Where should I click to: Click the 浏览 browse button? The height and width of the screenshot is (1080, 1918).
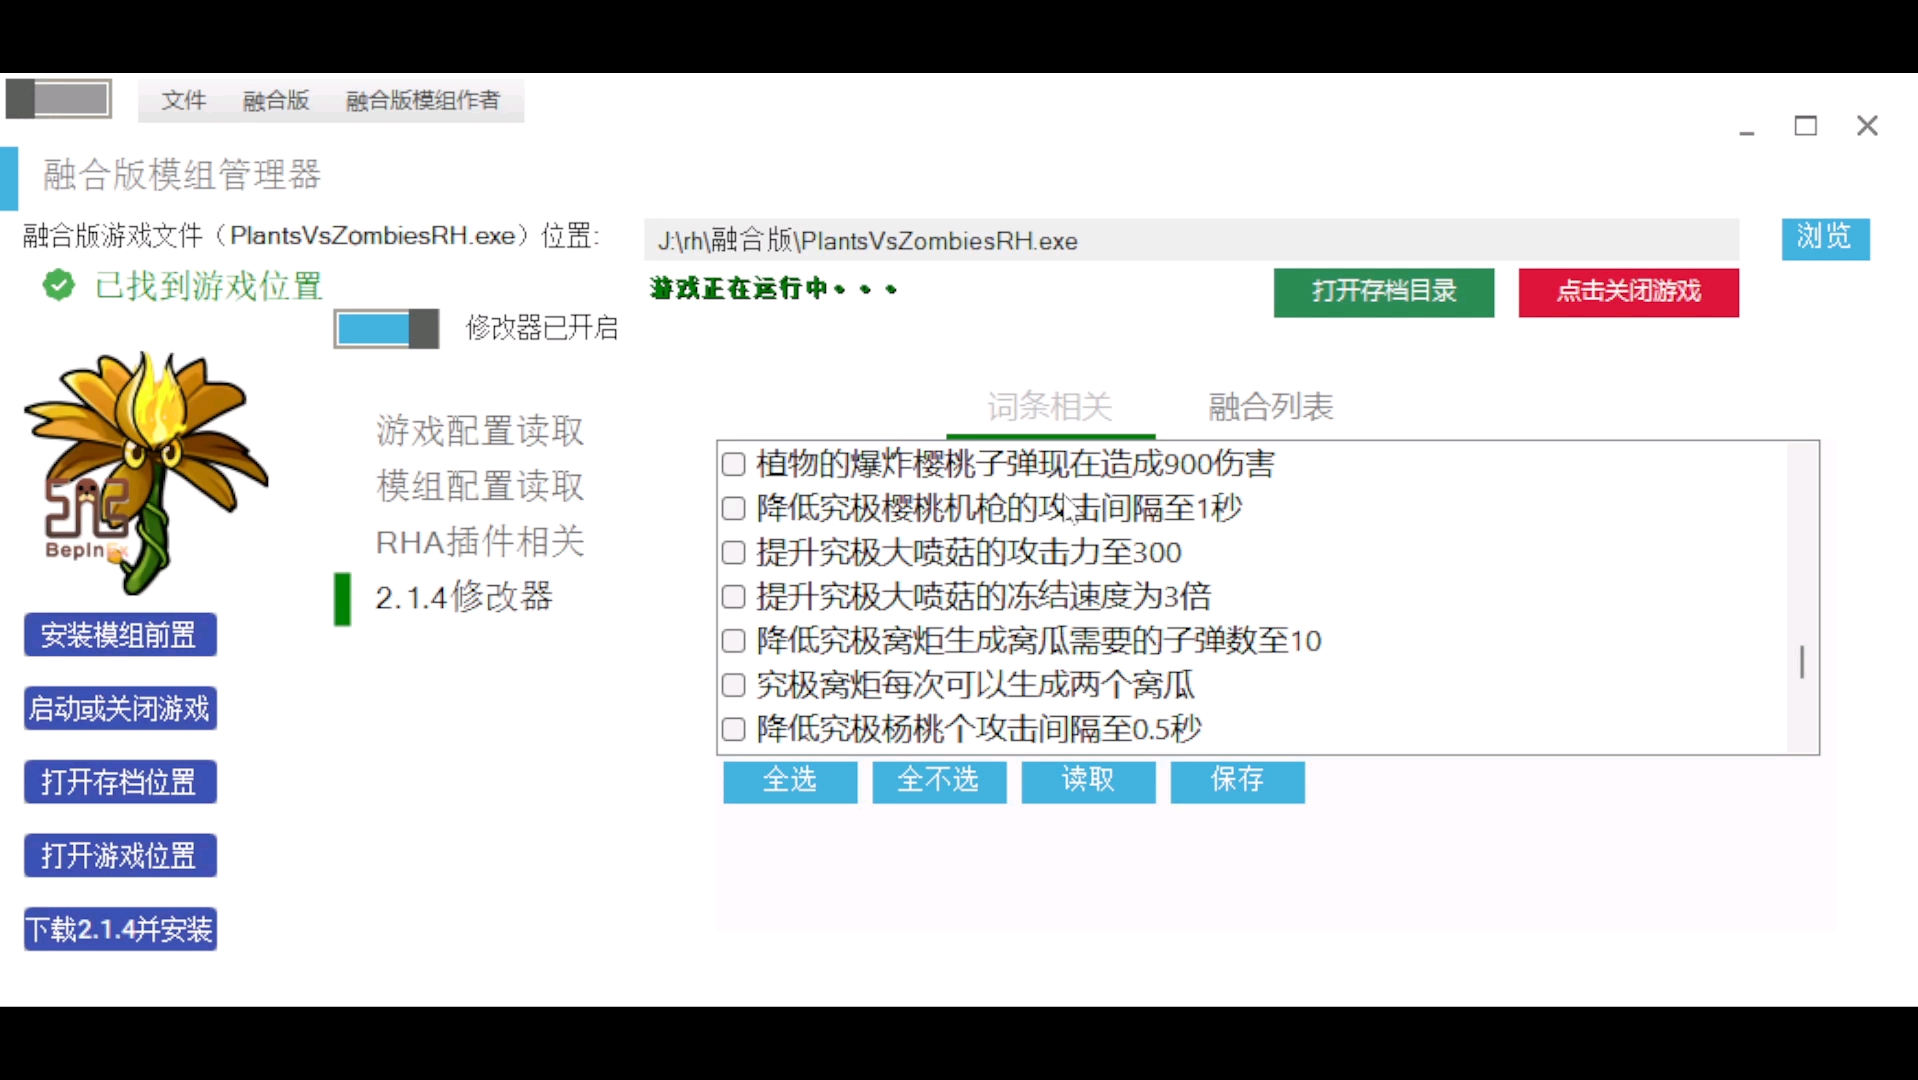(1825, 238)
